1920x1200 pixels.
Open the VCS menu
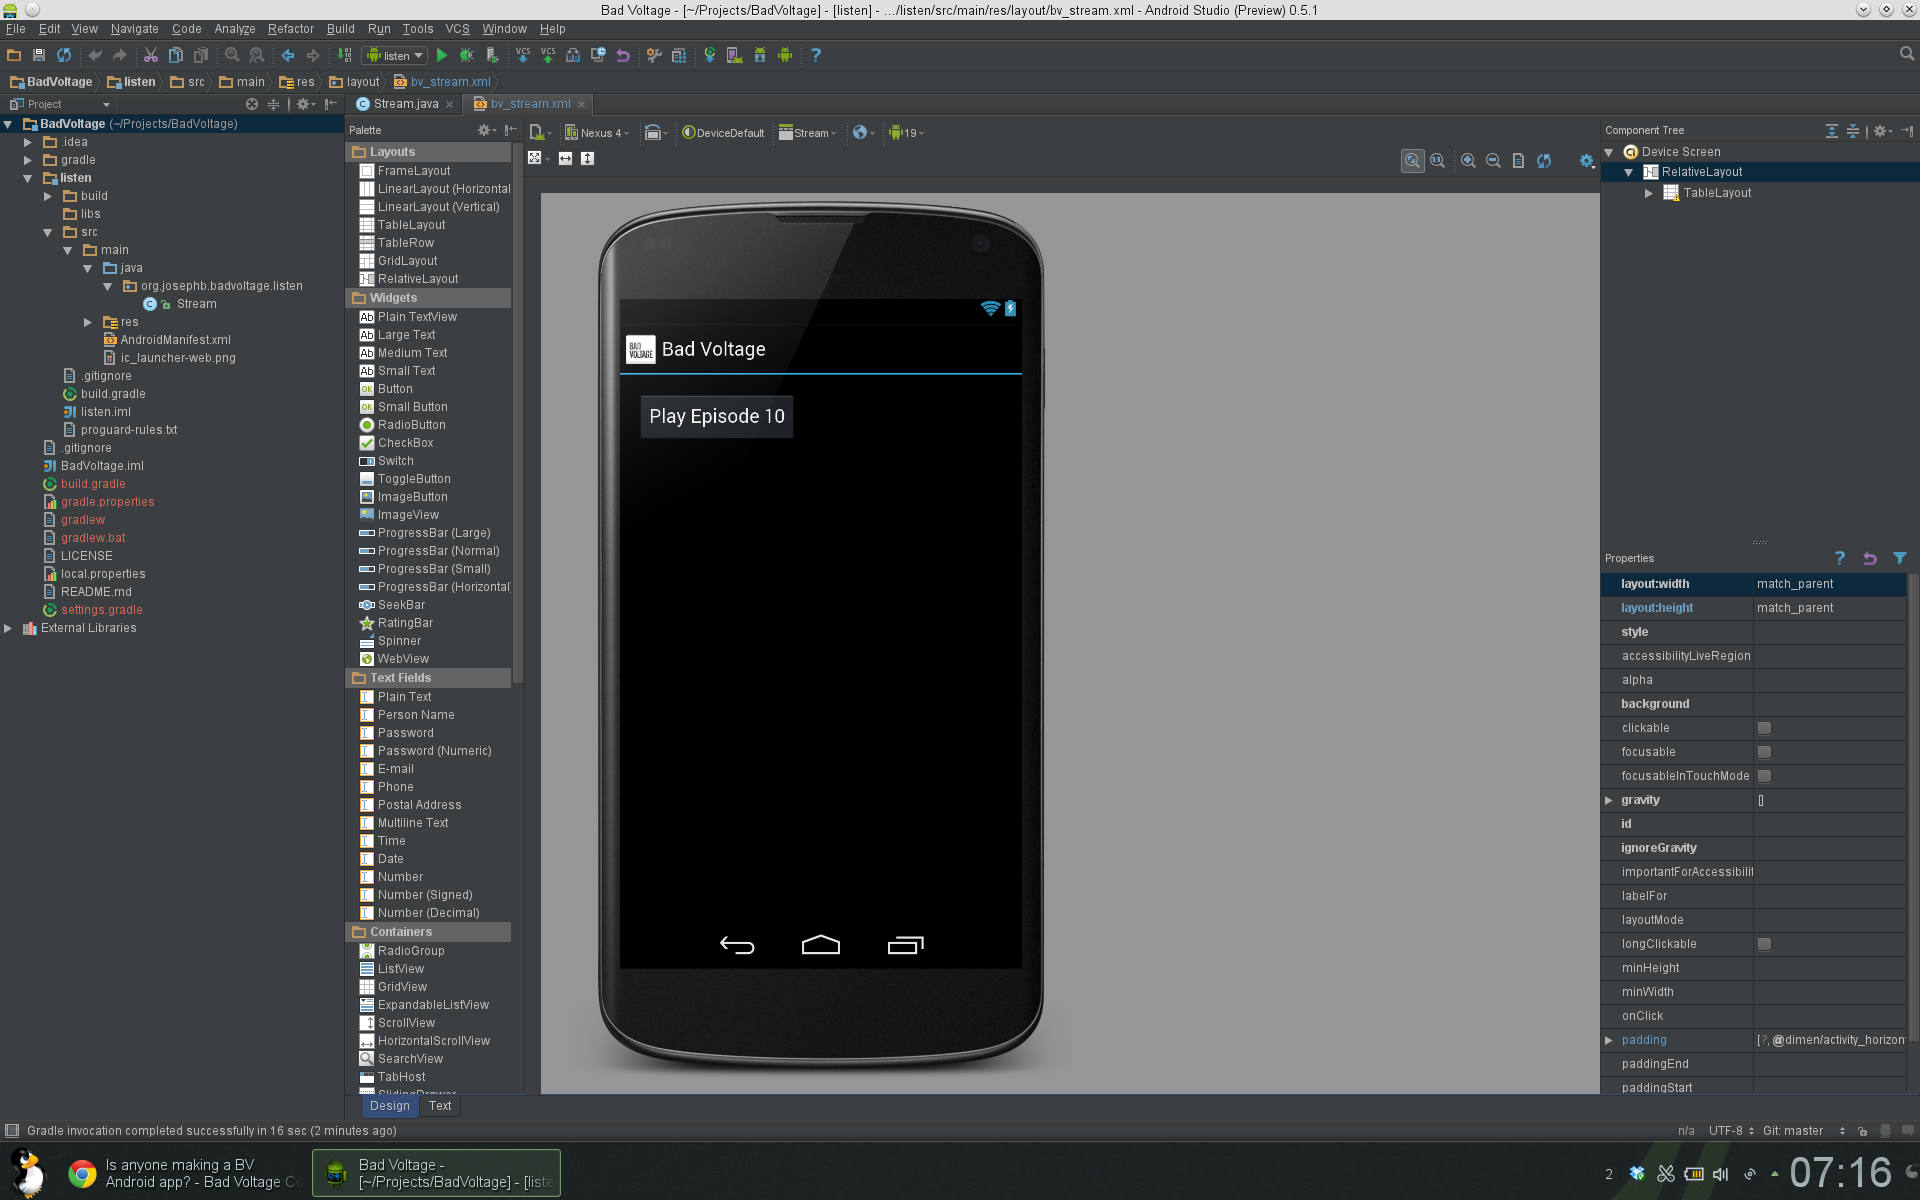click(457, 29)
